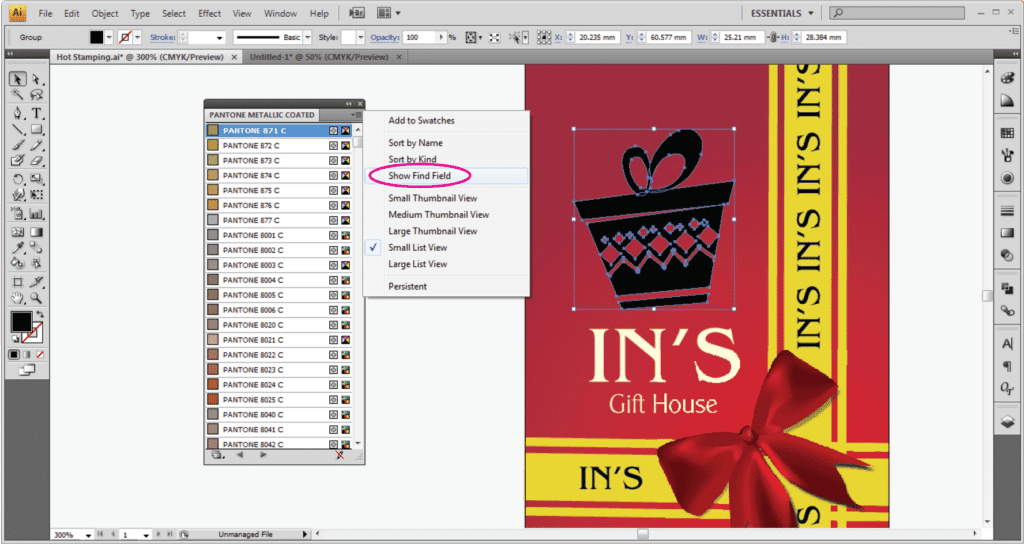Click the constrain width and height link icon
This screenshot has height=544, width=1024.
tap(771, 37)
